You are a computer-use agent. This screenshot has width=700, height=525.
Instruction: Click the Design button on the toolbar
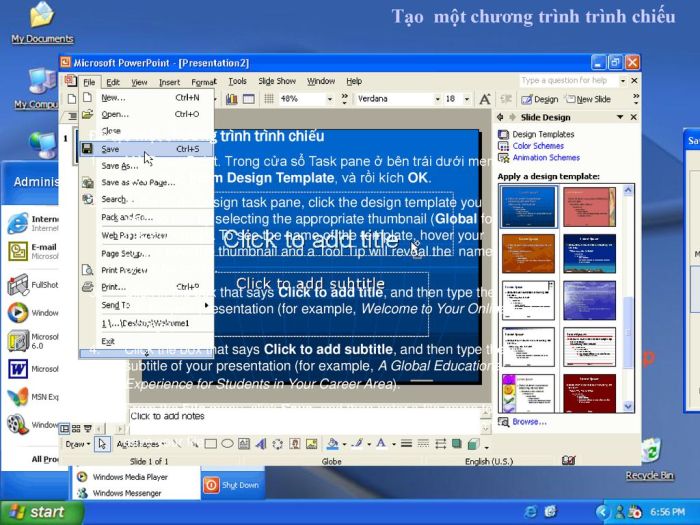coord(540,99)
